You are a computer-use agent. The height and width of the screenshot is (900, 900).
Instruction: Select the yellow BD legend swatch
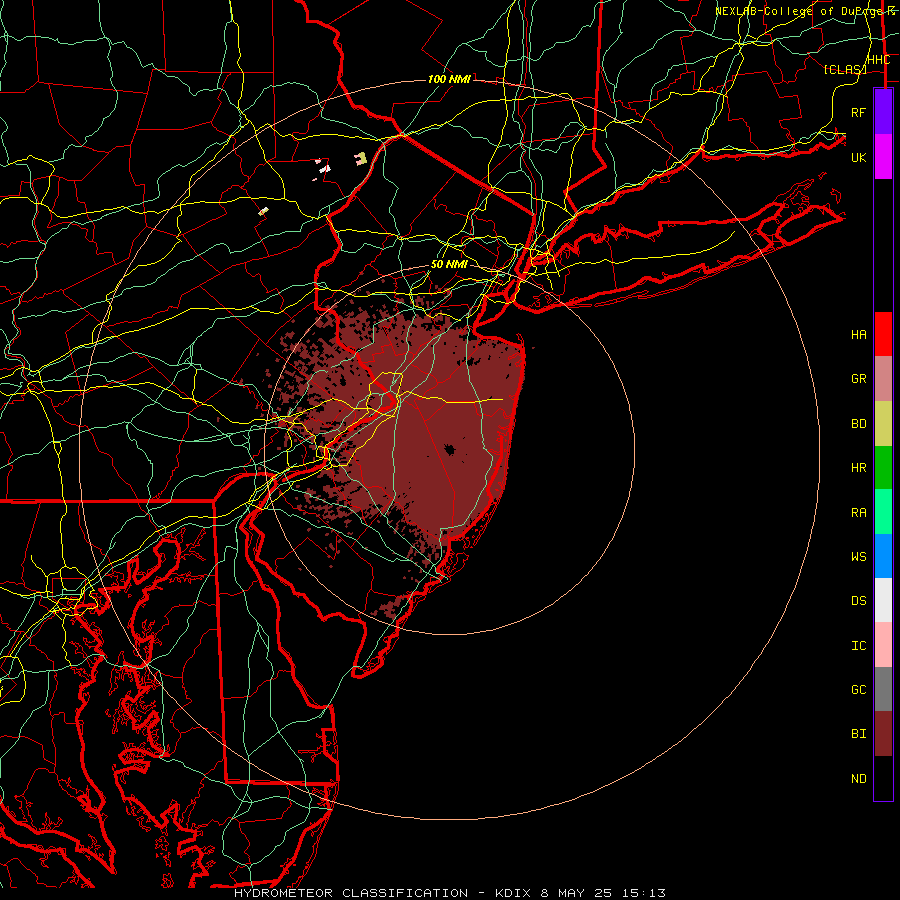(x=883, y=423)
